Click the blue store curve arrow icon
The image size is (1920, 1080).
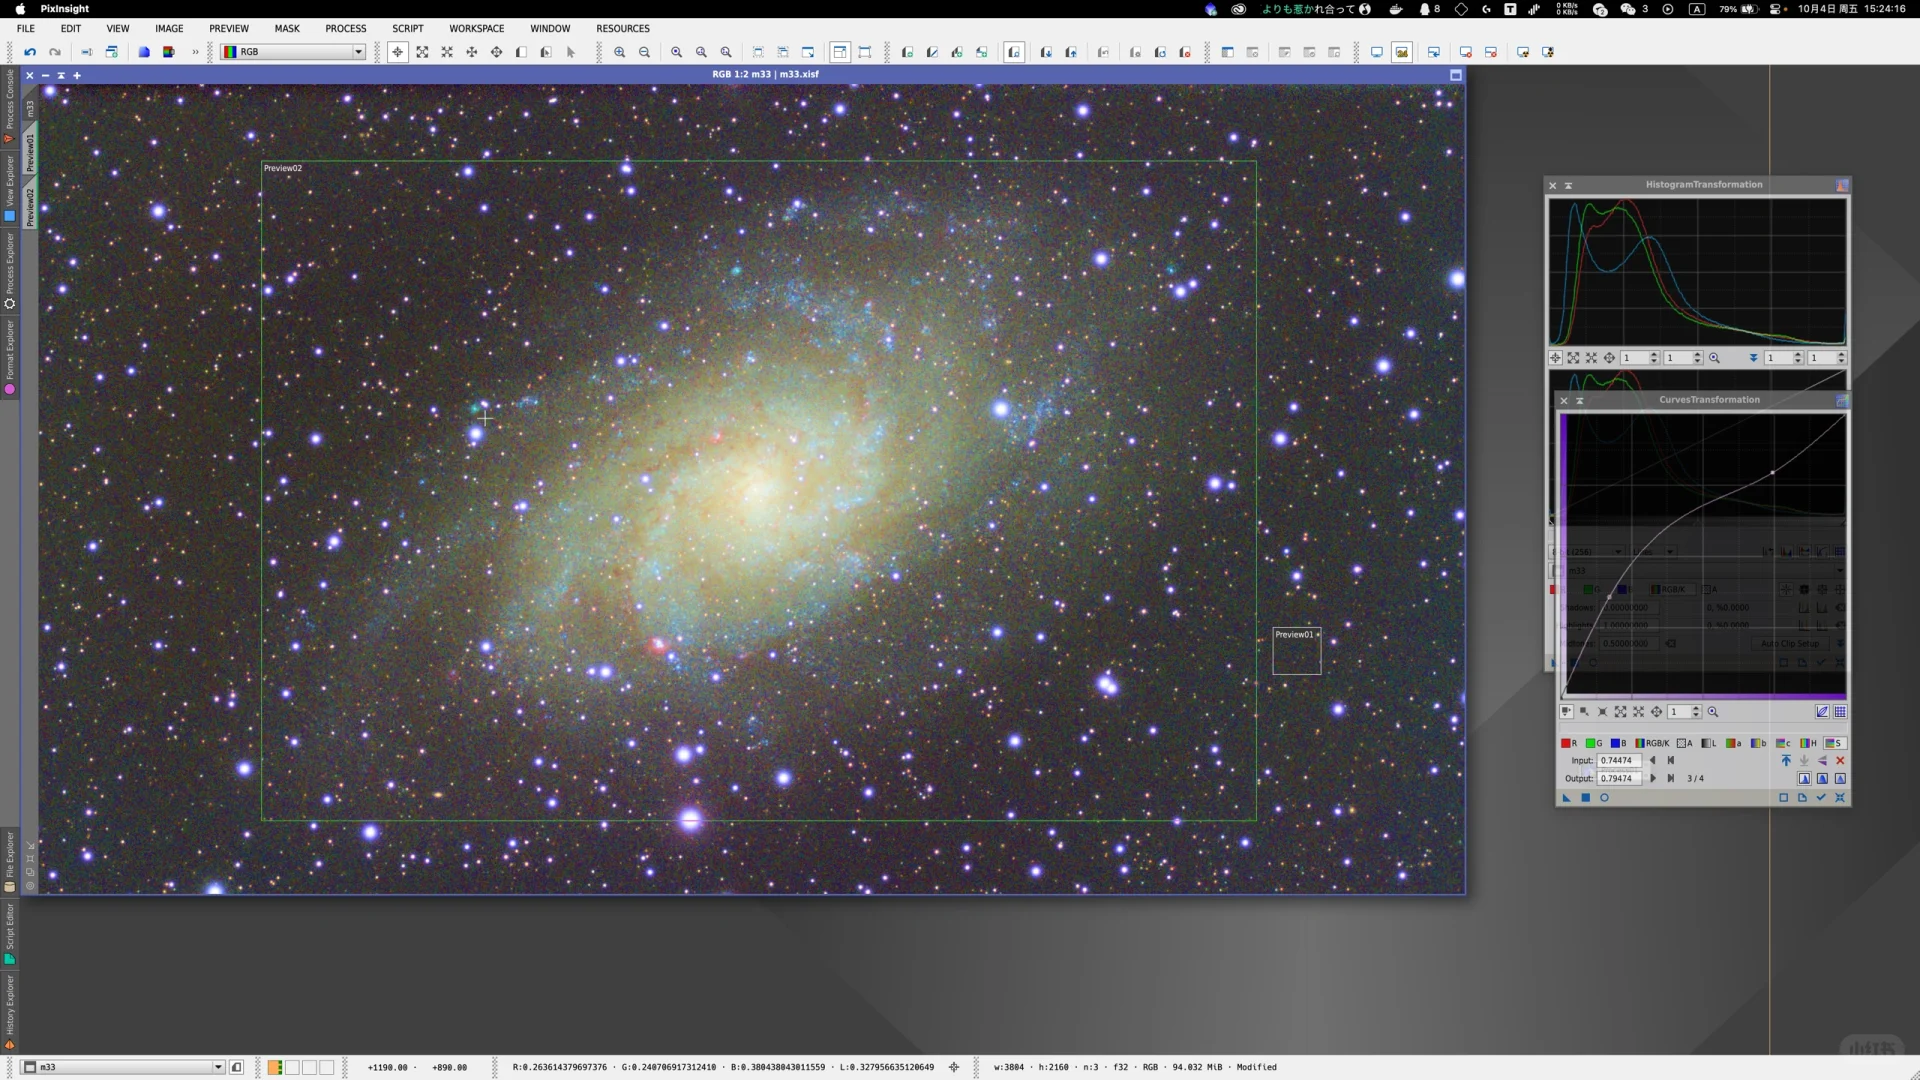coord(1786,760)
